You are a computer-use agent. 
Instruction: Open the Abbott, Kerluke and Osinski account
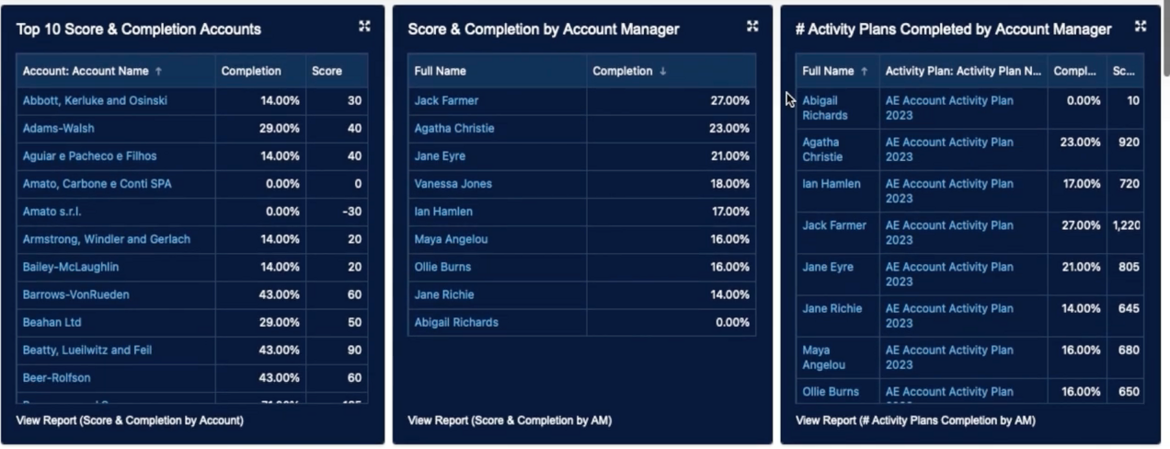[x=95, y=101]
